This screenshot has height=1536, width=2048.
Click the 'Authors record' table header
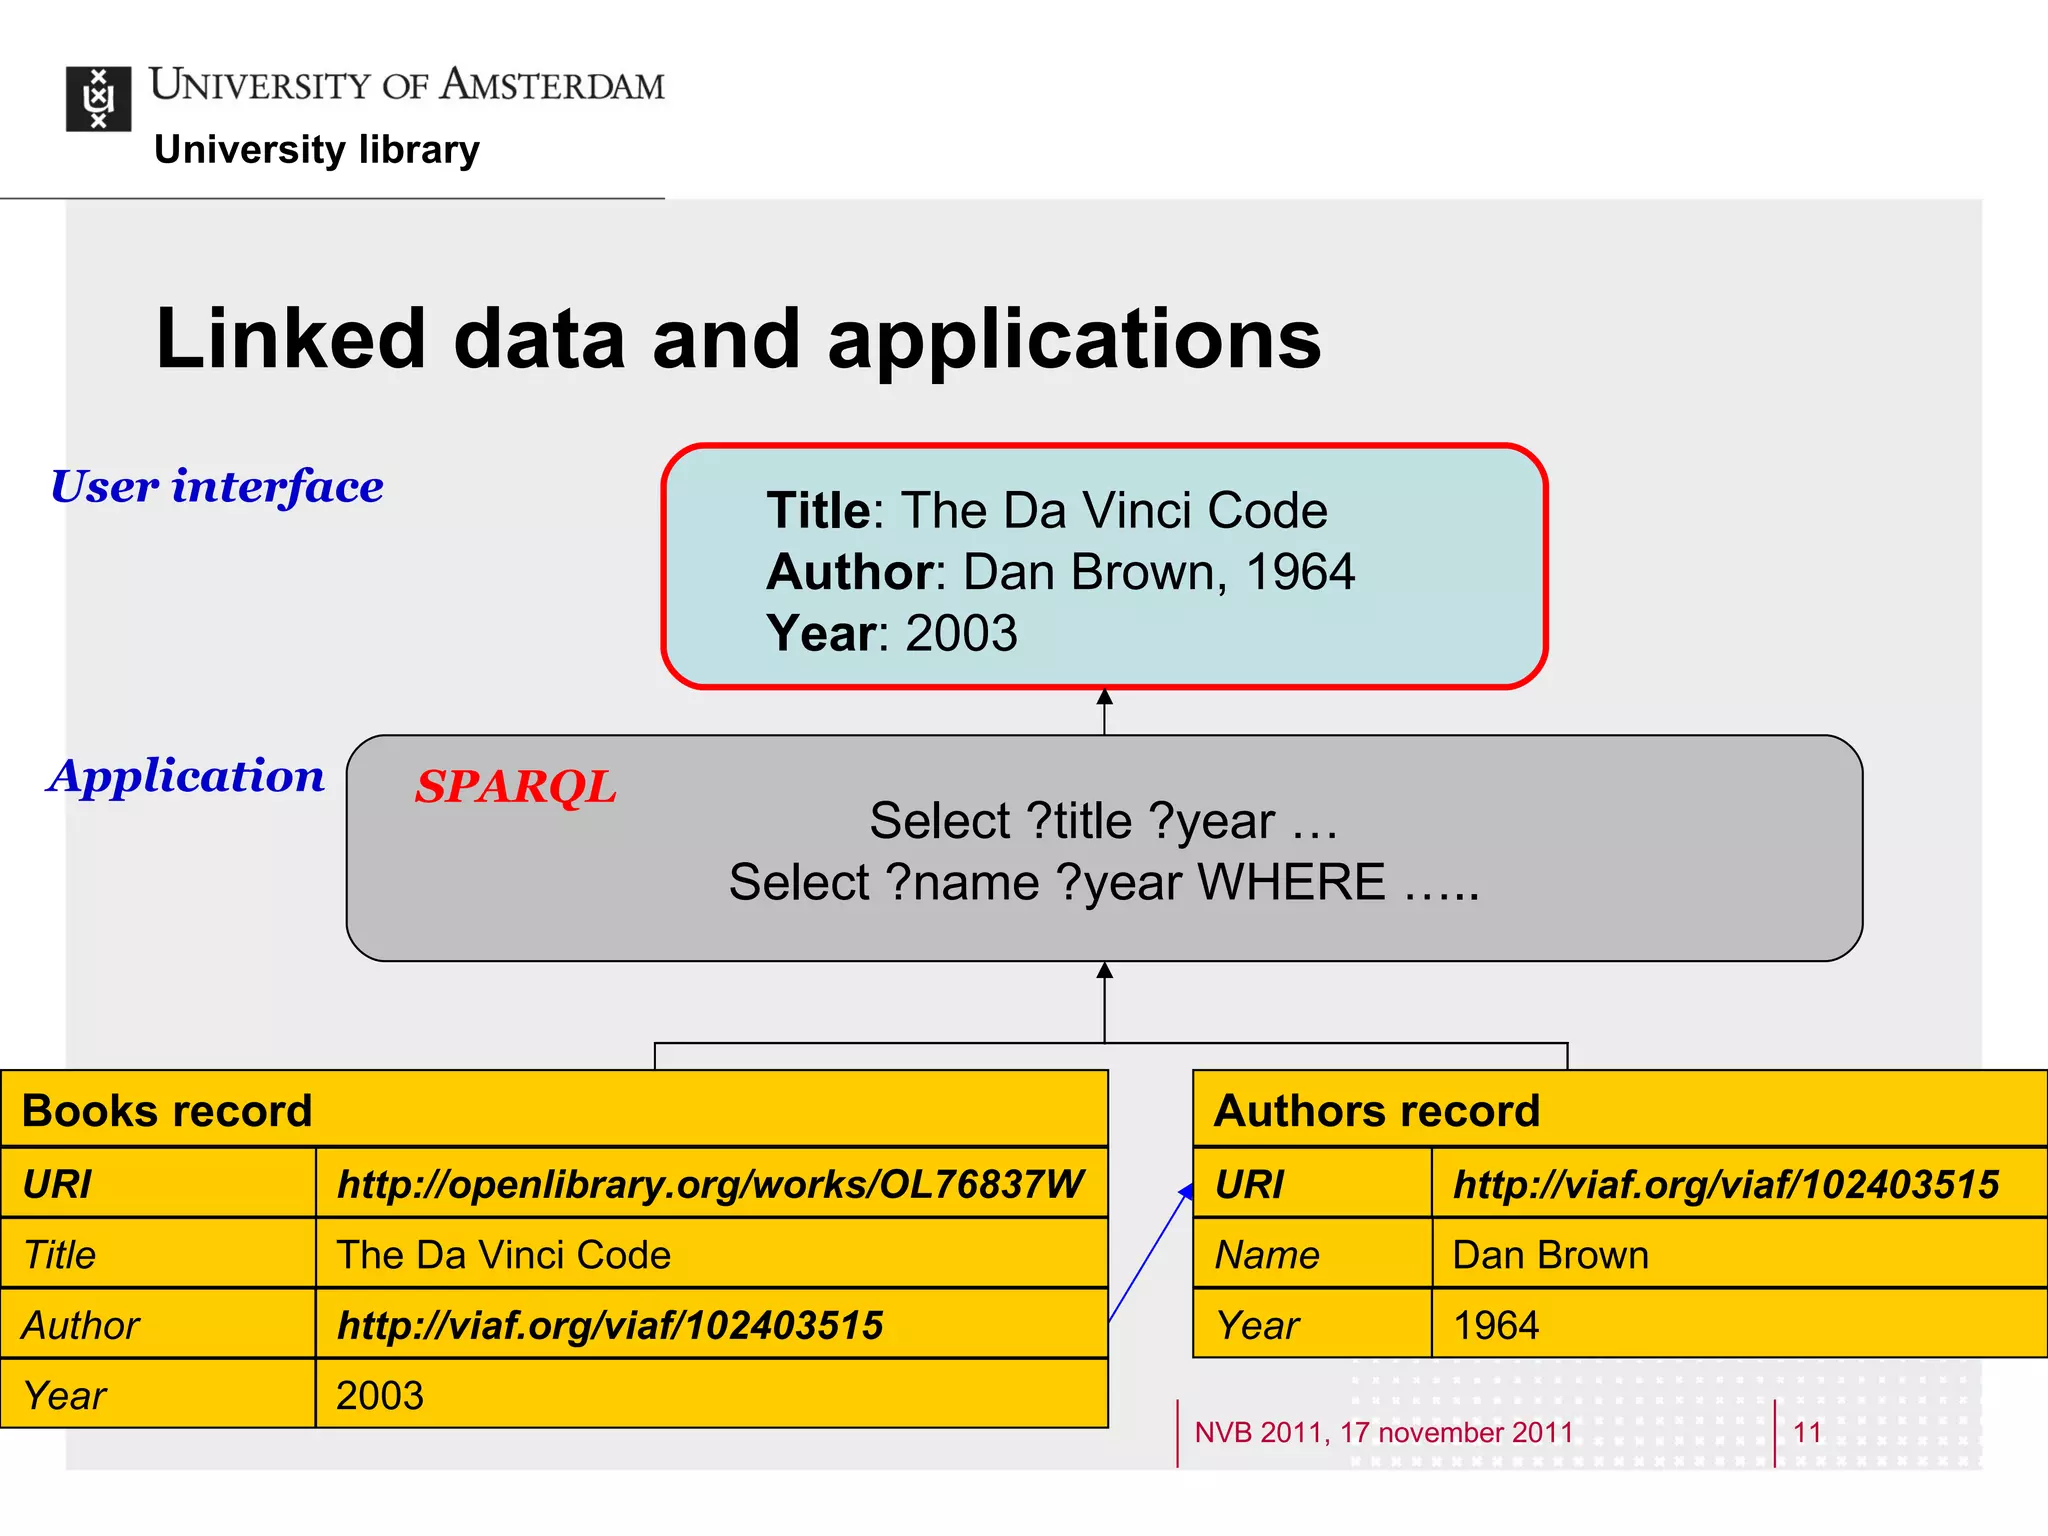(1620, 1109)
